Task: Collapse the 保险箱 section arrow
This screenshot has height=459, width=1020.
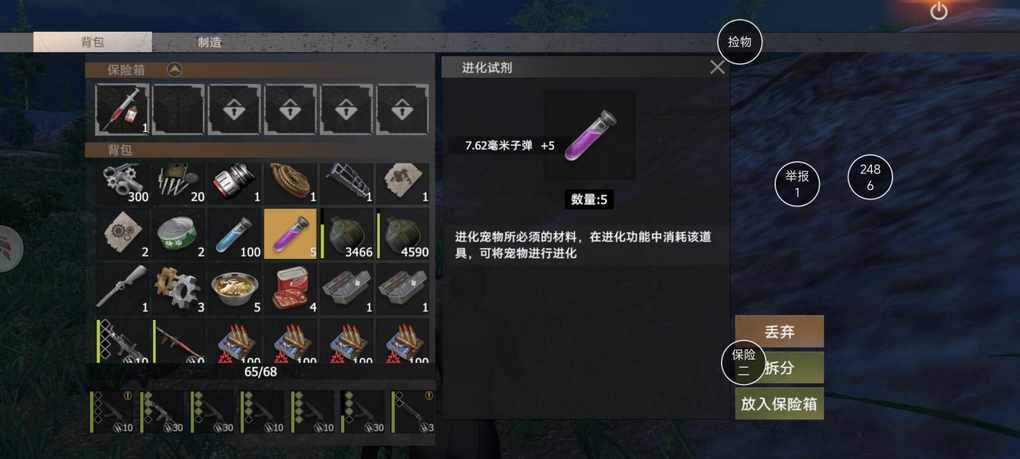Action: pyautogui.click(x=174, y=70)
